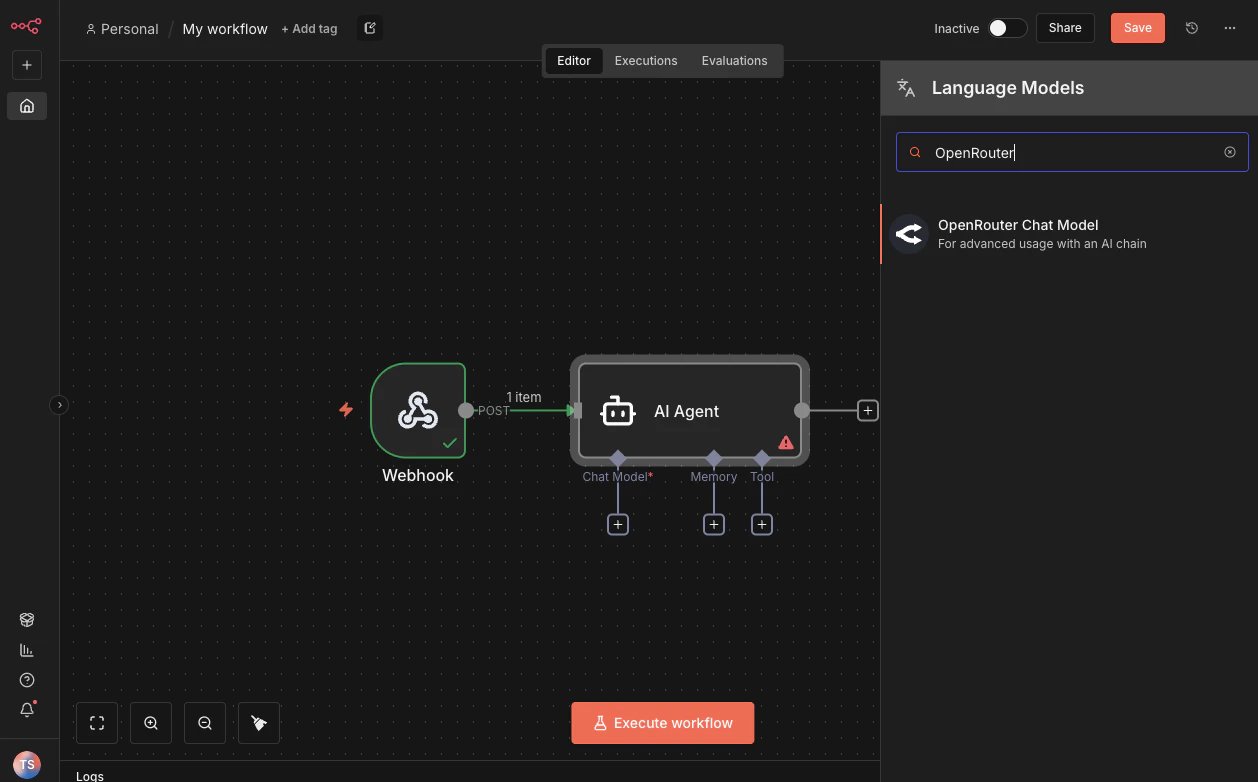This screenshot has height=782, width=1258.
Task: Select the Webhook node
Action: pyautogui.click(x=418, y=410)
